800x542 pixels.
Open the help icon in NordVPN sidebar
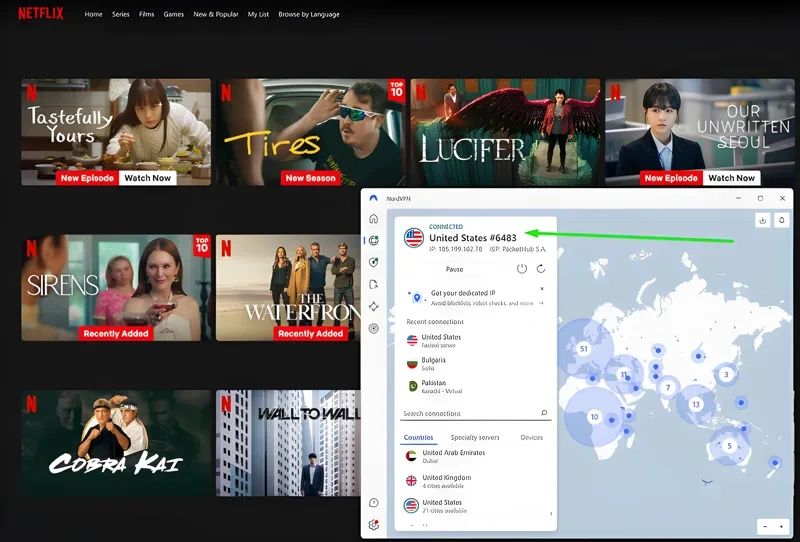[x=373, y=503]
